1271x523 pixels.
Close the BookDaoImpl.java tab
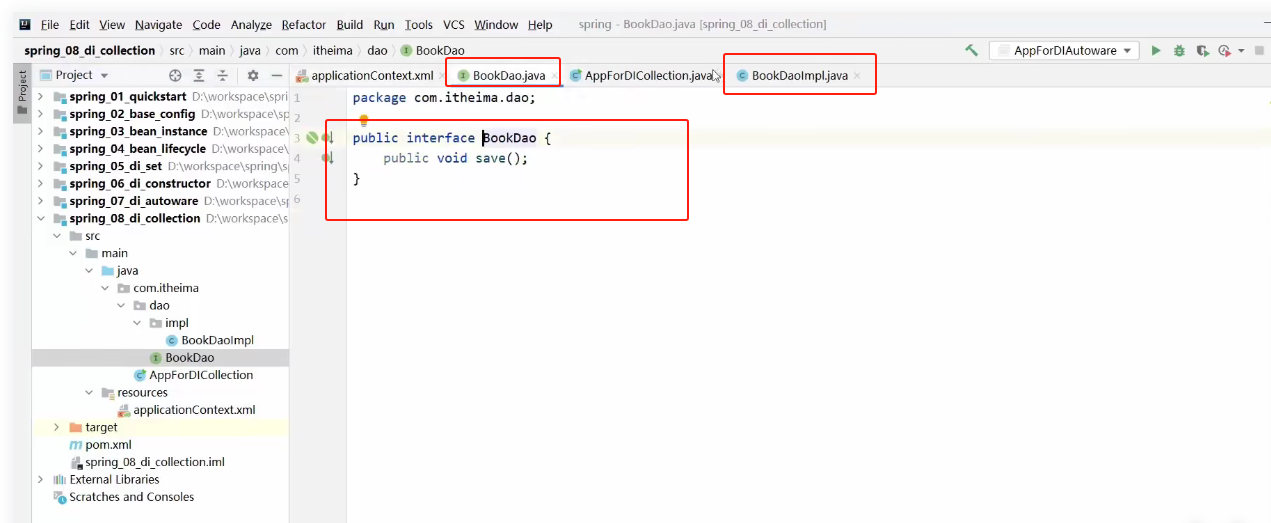857,76
